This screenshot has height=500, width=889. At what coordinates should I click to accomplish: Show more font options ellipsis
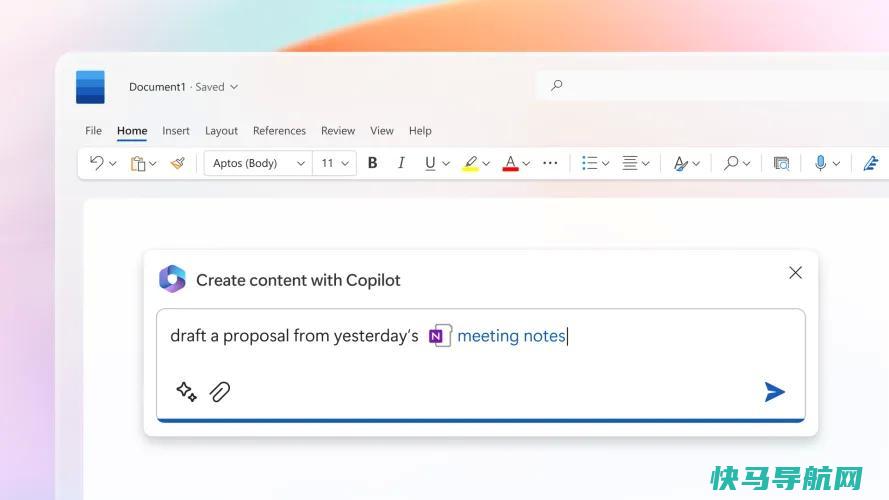(550, 163)
